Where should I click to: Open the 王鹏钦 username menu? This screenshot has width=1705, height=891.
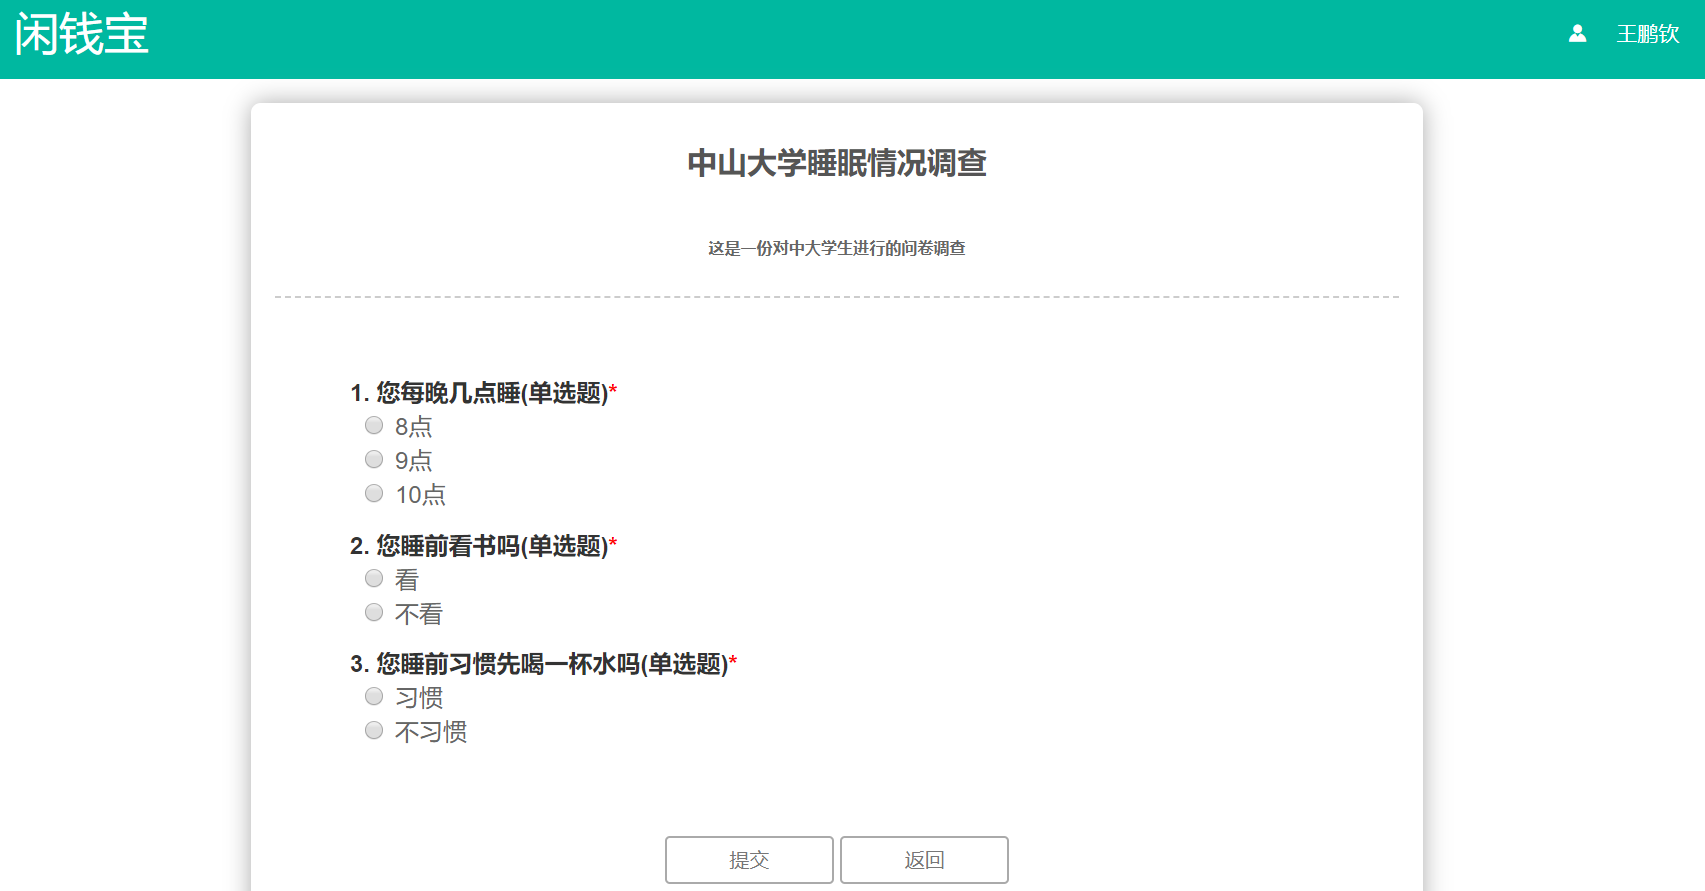click(x=1647, y=34)
